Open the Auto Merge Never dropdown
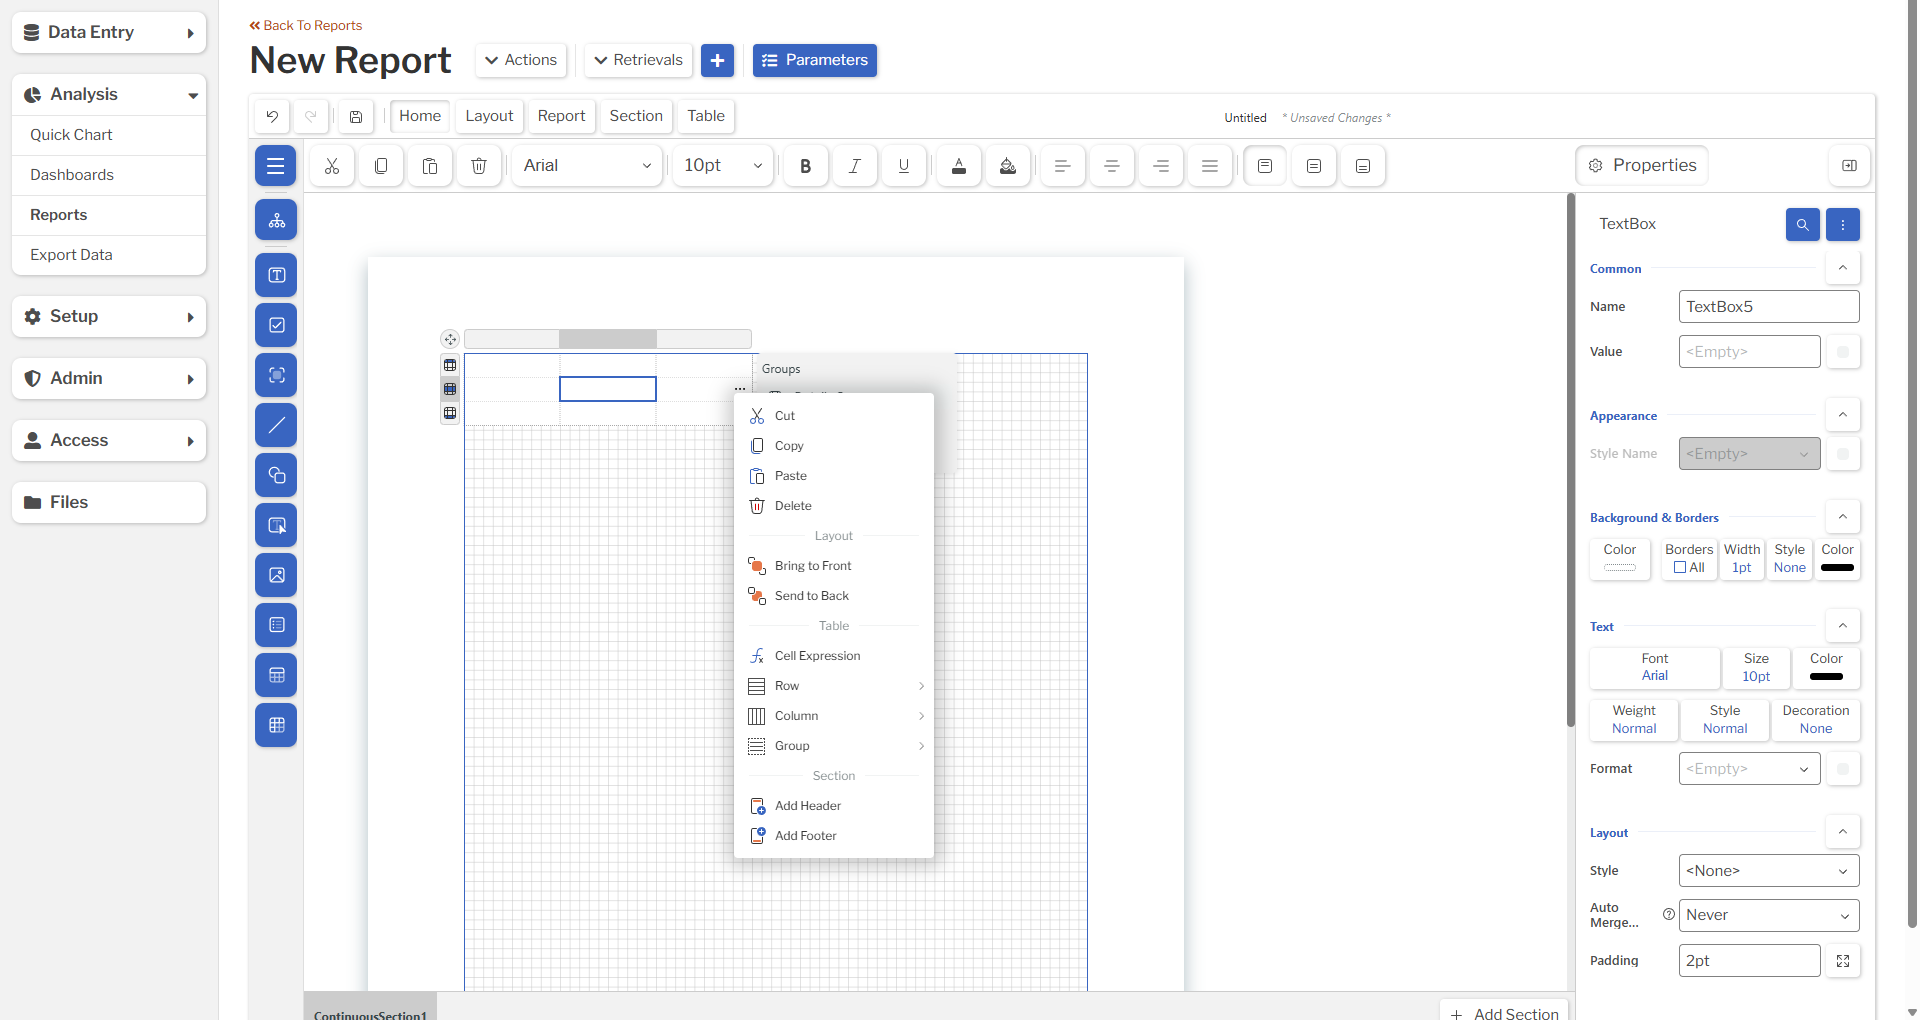The image size is (1920, 1020). tap(1768, 915)
